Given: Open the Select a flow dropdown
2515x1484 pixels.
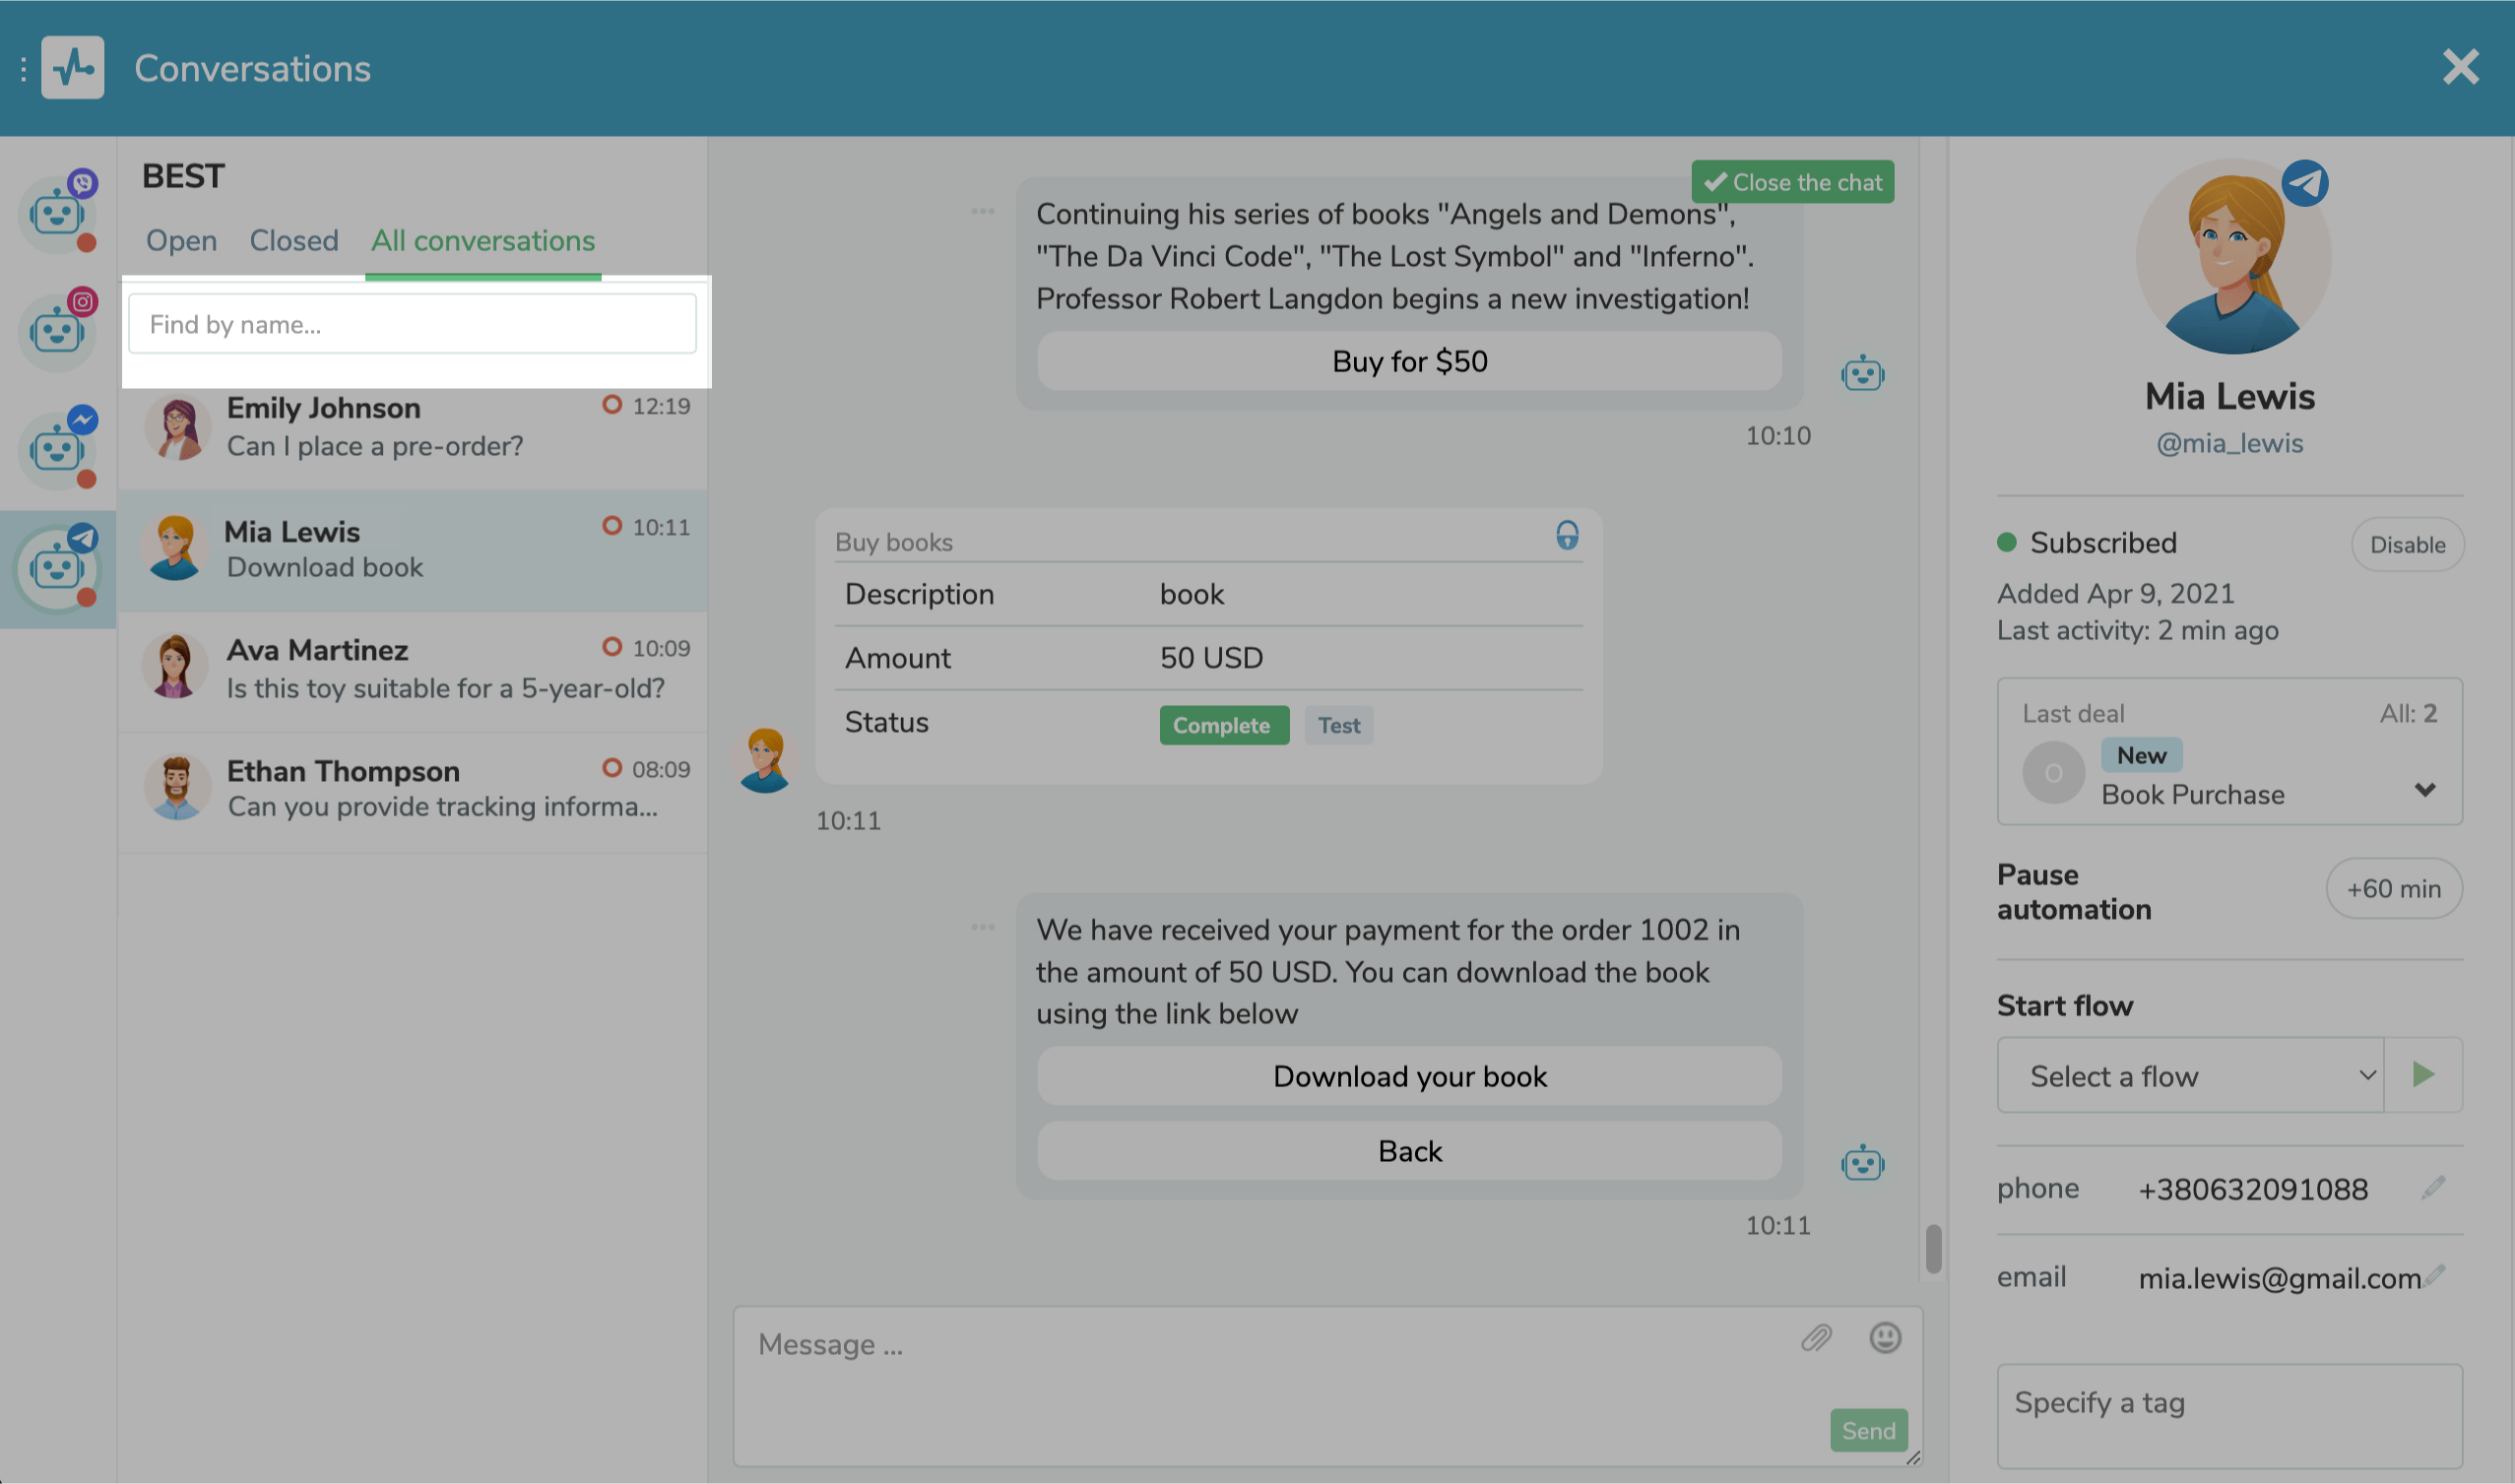Looking at the screenshot, I should (2190, 1075).
